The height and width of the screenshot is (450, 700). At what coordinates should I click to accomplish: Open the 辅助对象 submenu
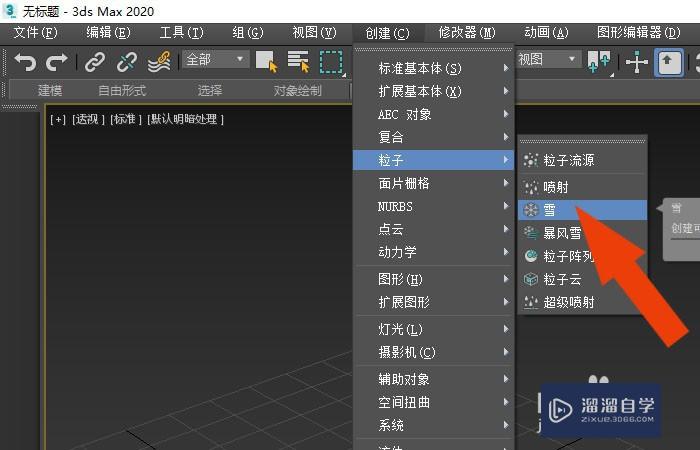pyautogui.click(x=433, y=379)
